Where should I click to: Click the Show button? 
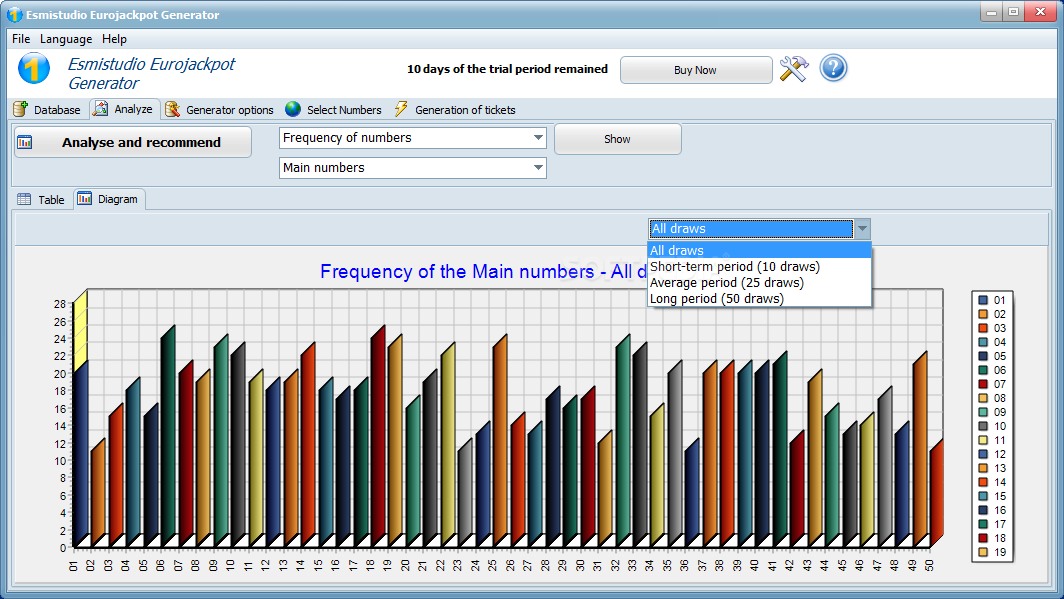click(x=618, y=139)
